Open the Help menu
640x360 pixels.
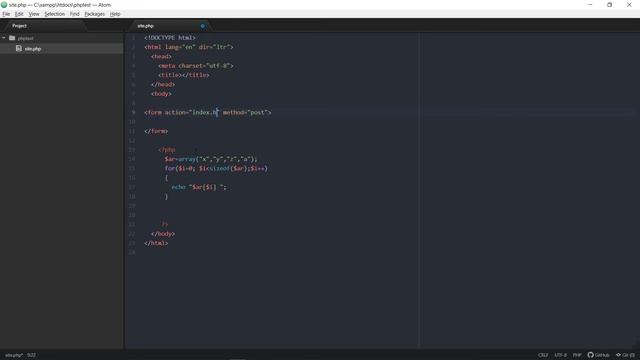[115, 14]
